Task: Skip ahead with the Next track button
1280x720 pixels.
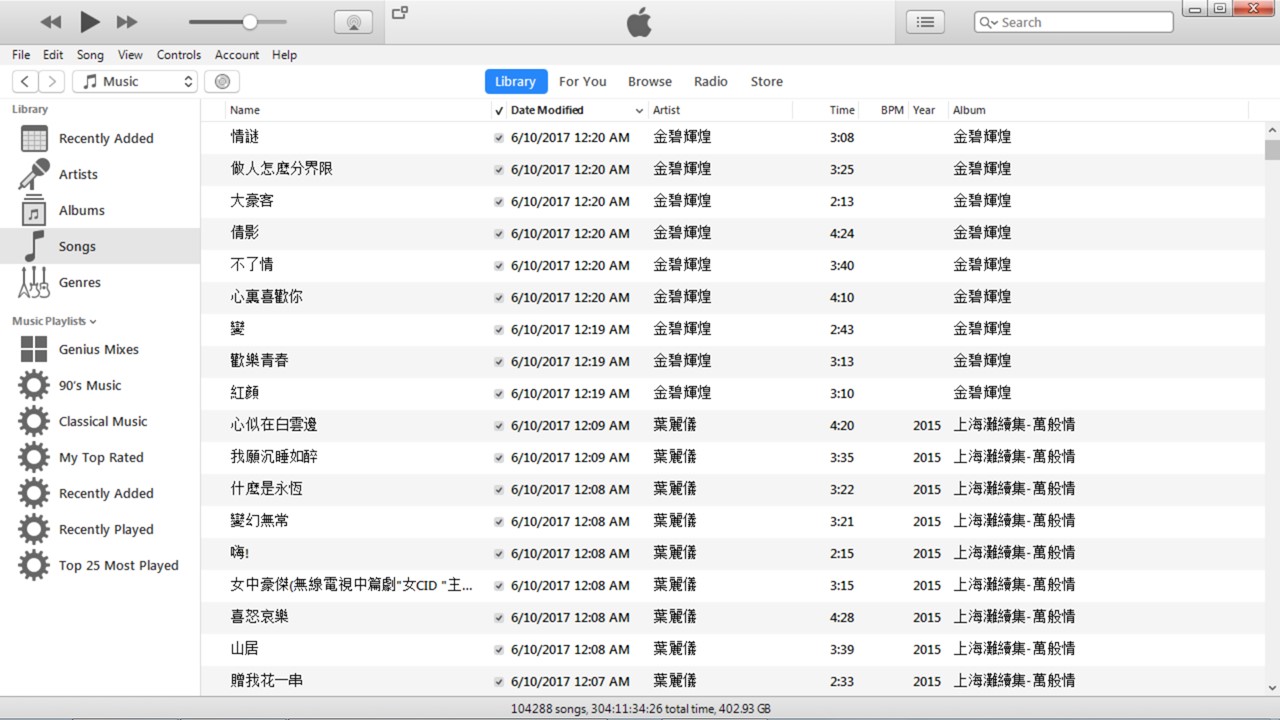Action: tap(127, 22)
